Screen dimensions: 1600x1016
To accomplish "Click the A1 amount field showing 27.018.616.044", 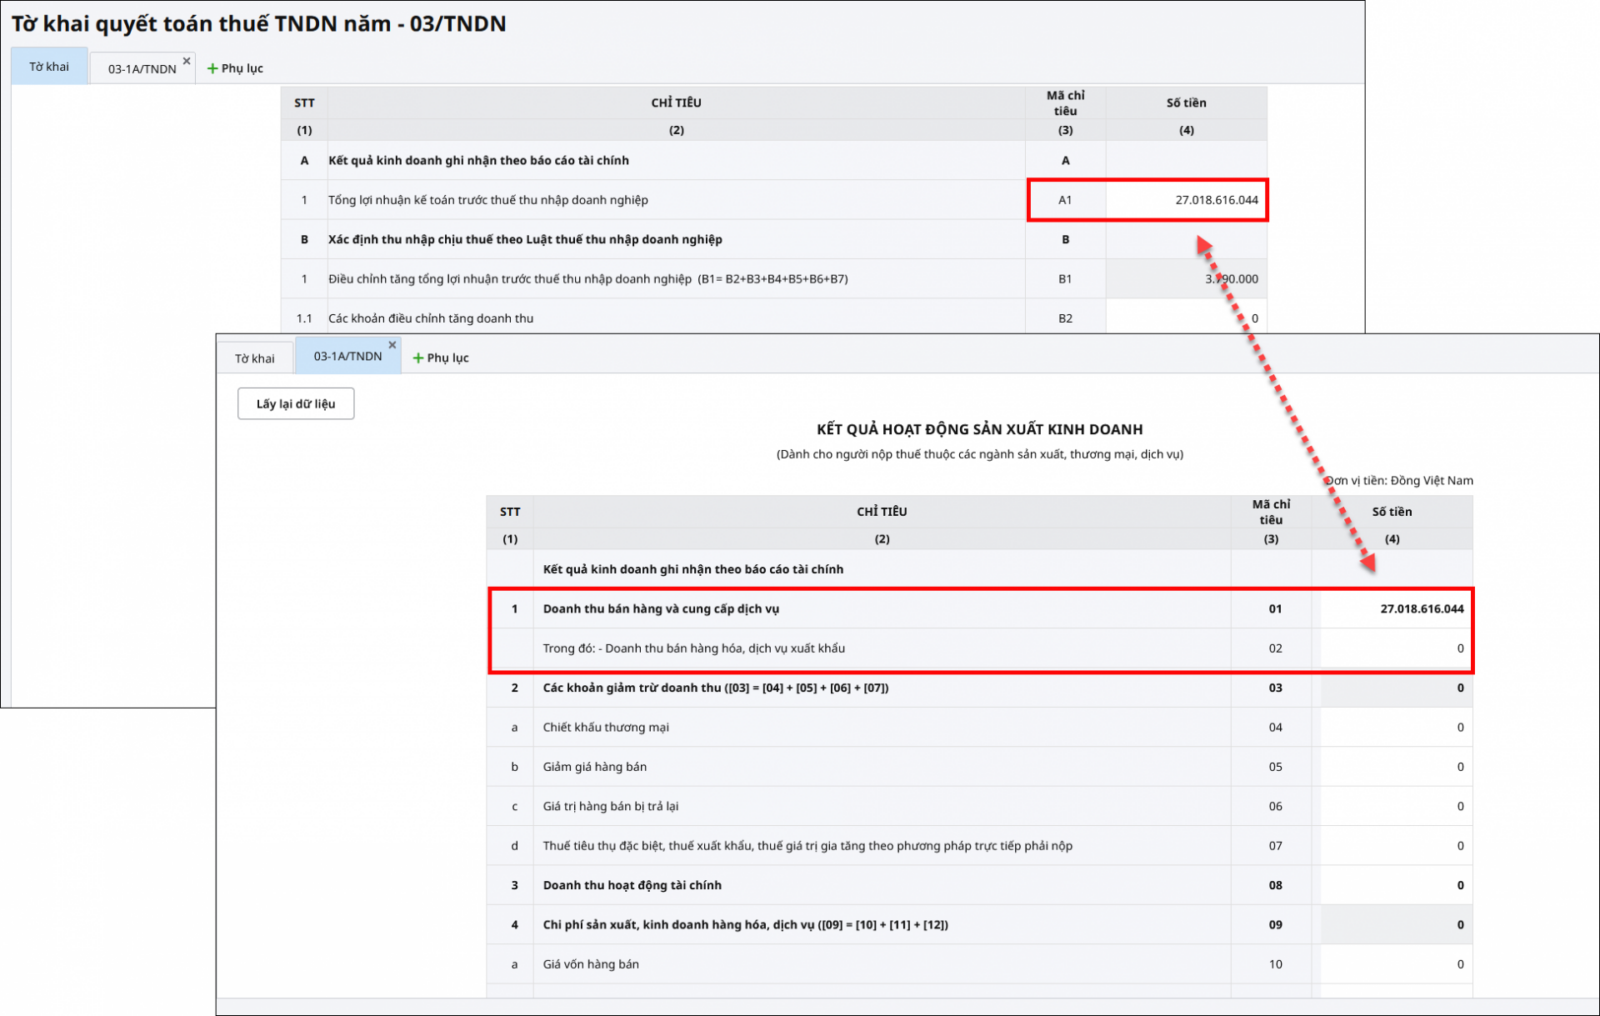I will click(x=1186, y=200).
